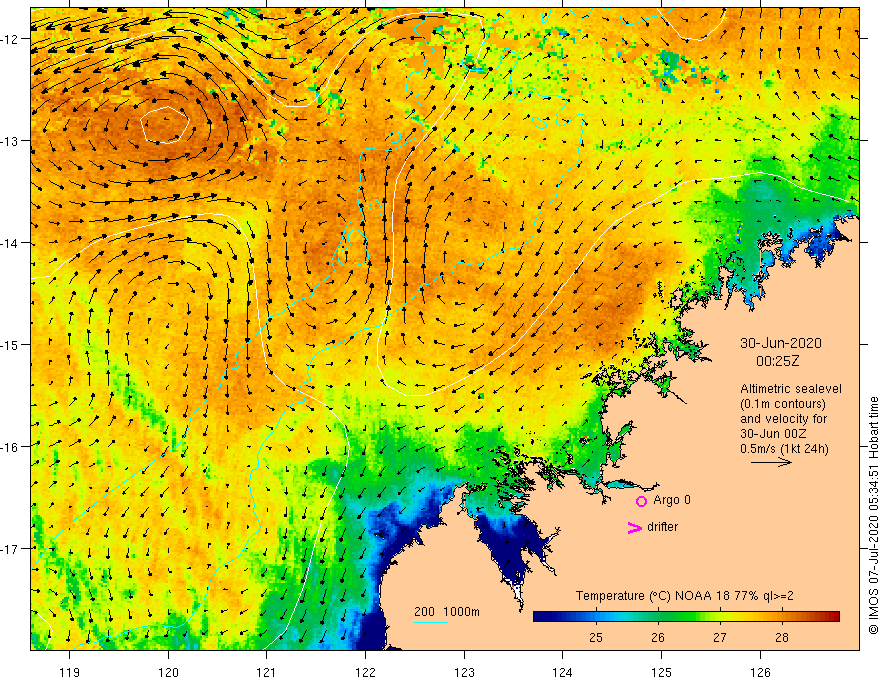Click longitude axis label 125
The height and width of the screenshot is (680, 880).
pyautogui.click(x=662, y=672)
